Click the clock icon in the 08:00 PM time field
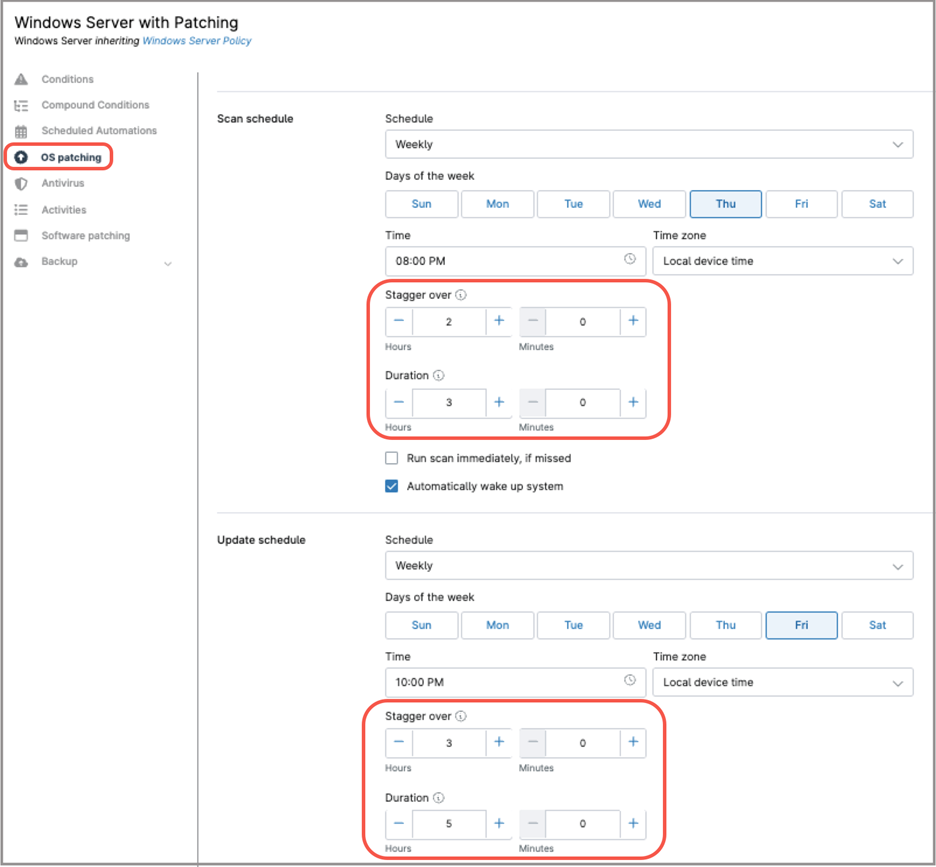The height and width of the screenshot is (867, 936). click(630, 259)
